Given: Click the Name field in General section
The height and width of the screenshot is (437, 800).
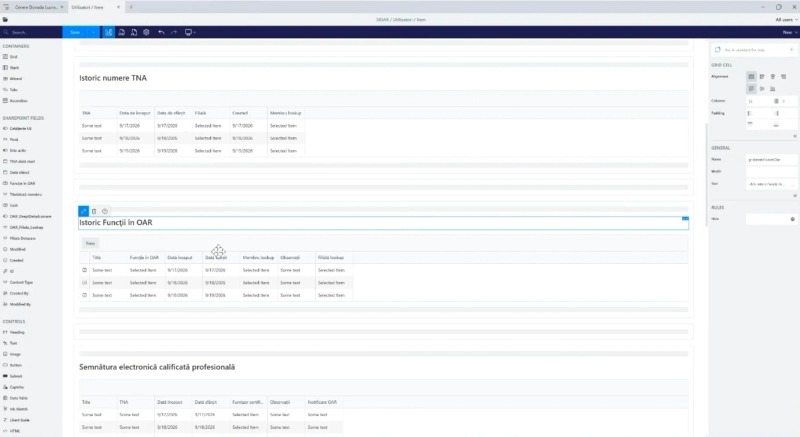Looking at the screenshot, I should pyautogui.click(x=771, y=160).
